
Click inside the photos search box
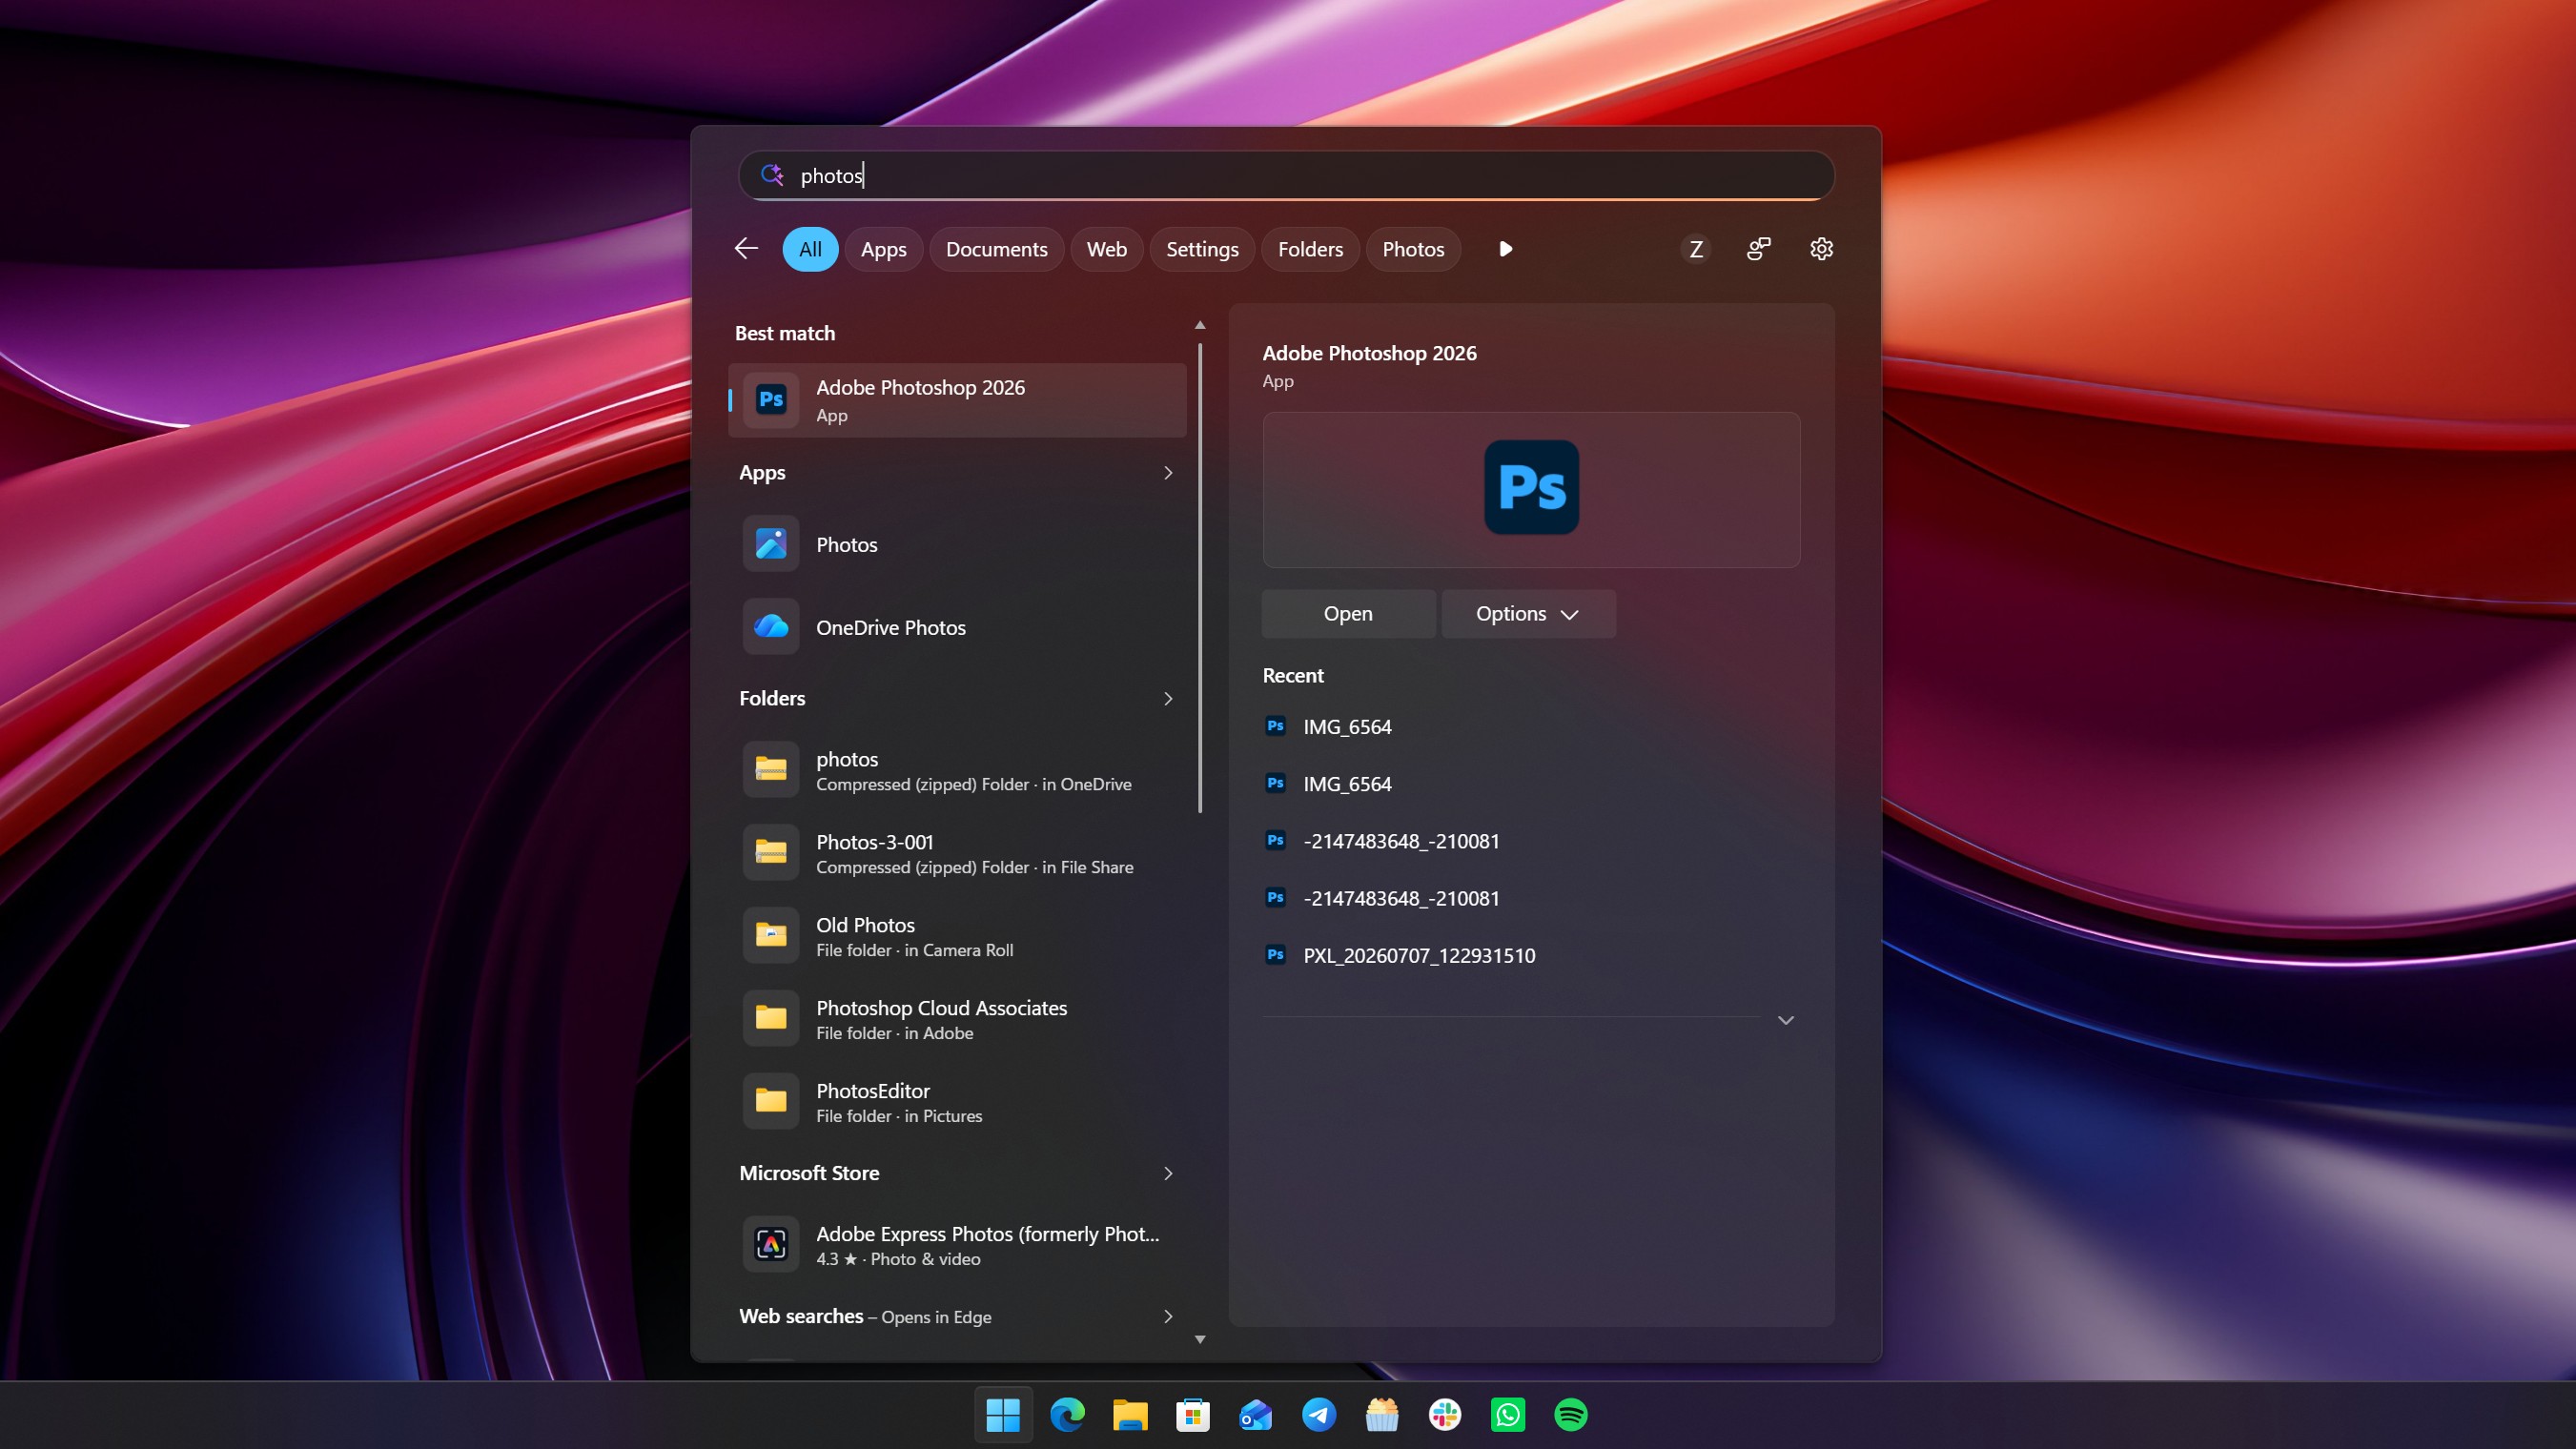(x=1286, y=176)
